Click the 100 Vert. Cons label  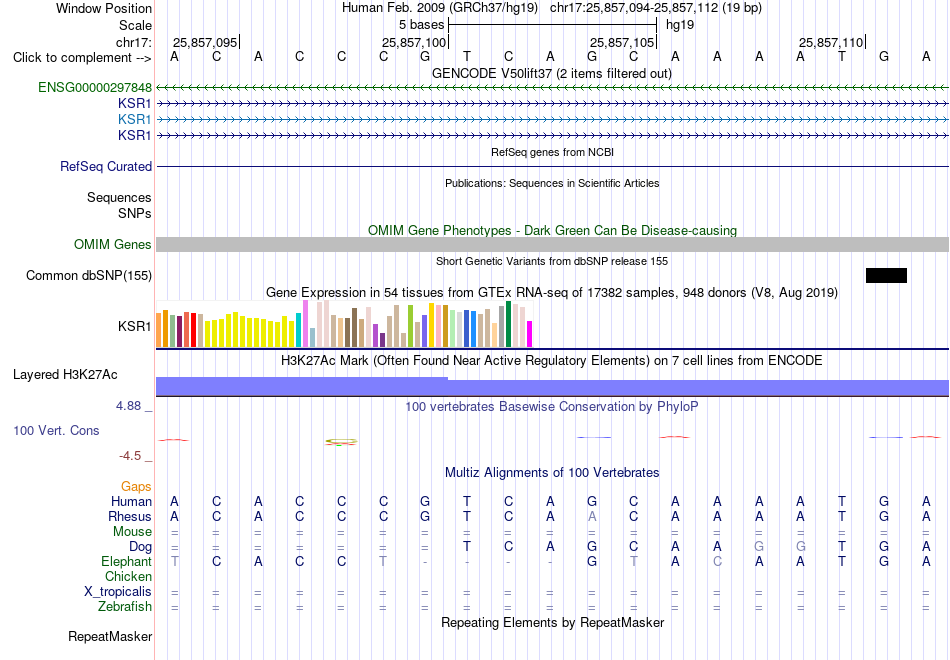click(56, 430)
